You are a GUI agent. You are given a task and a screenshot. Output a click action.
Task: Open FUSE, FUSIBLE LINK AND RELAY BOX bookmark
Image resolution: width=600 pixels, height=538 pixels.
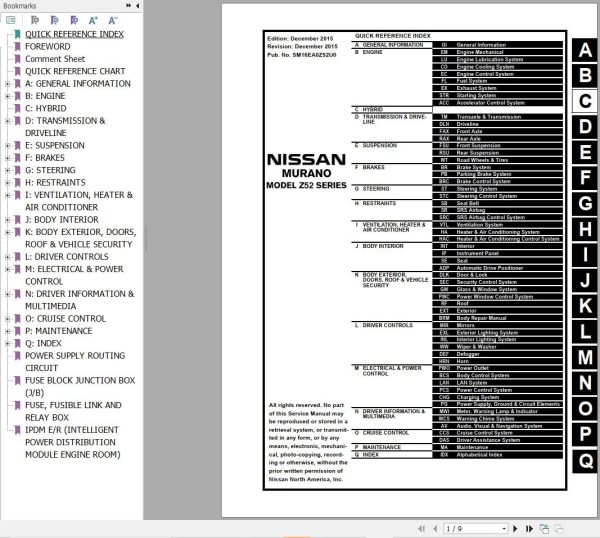(73, 411)
